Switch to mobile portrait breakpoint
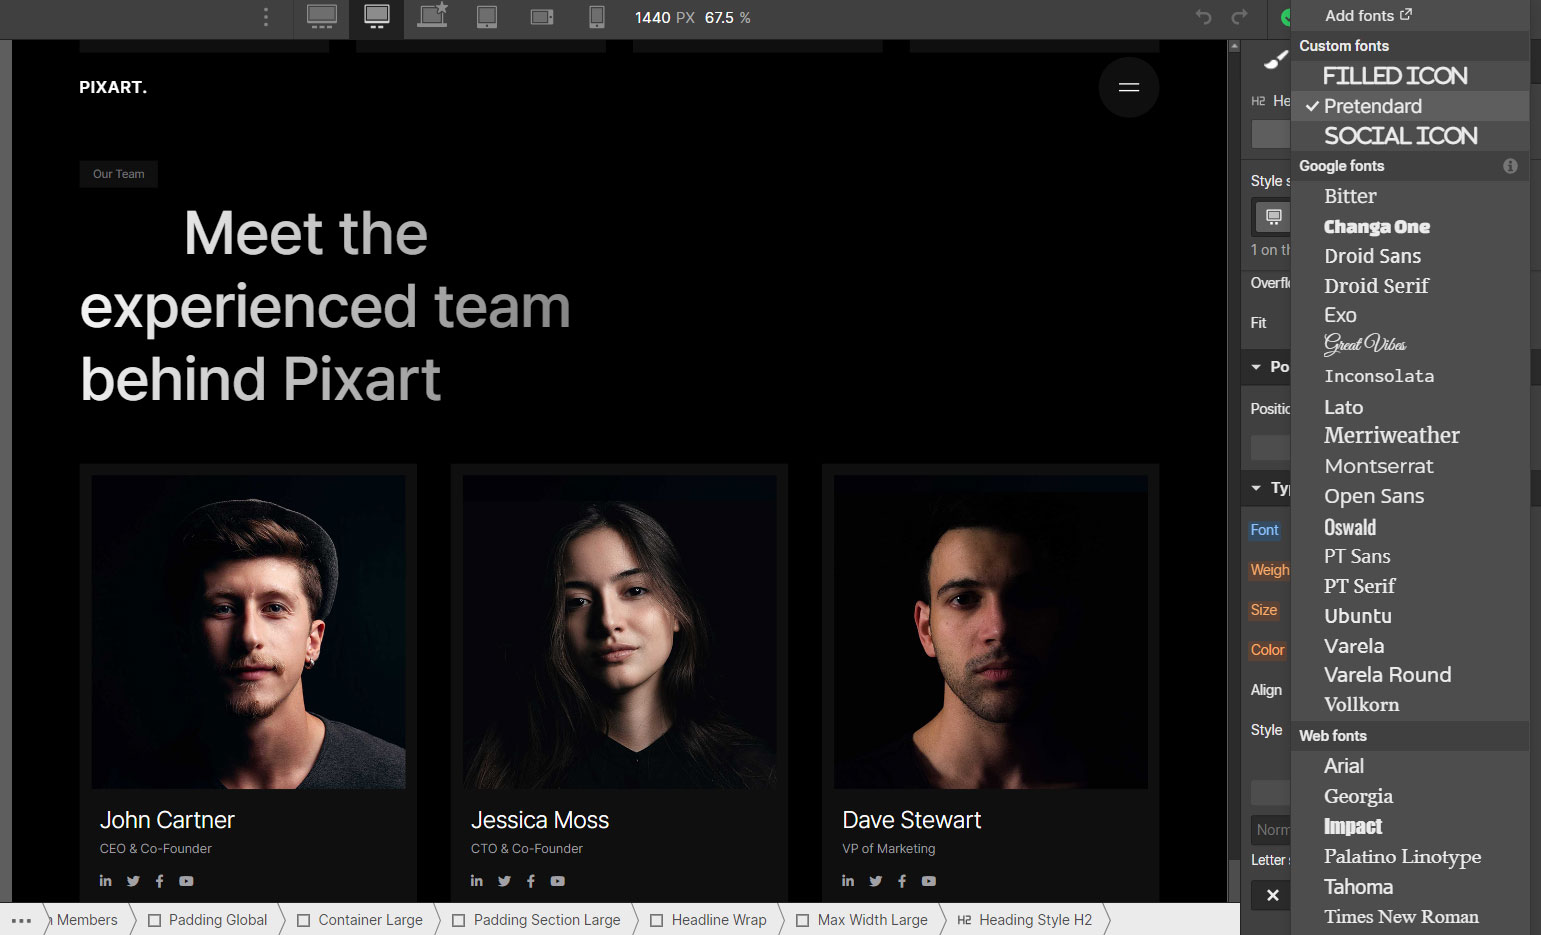Screen dimensions: 1541x935 tap(596, 17)
